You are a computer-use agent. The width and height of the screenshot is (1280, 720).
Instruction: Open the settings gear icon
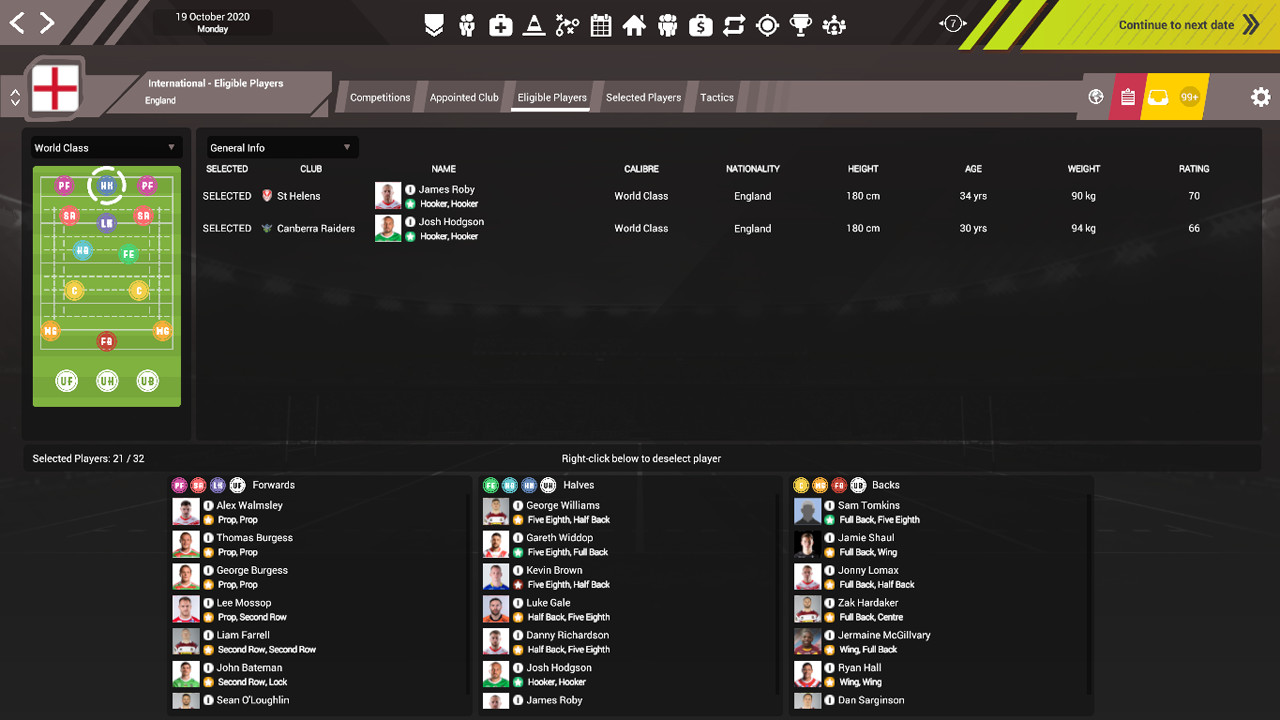(1260, 97)
